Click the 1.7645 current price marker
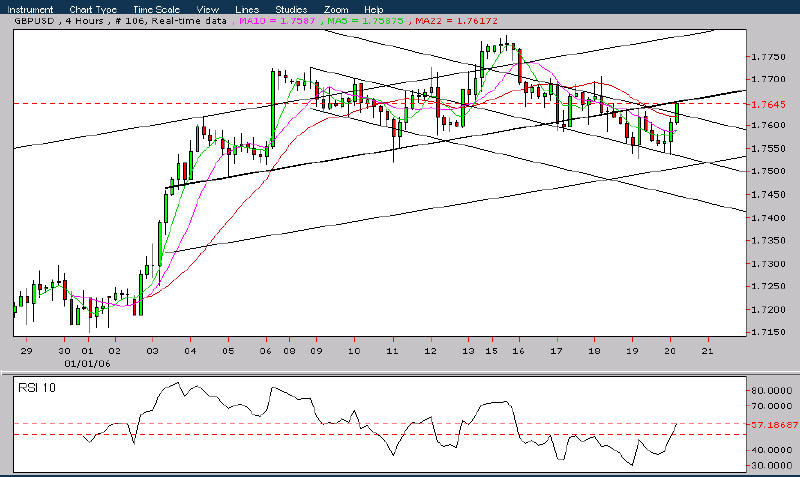This screenshot has height=477, width=800. coord(768,104)
